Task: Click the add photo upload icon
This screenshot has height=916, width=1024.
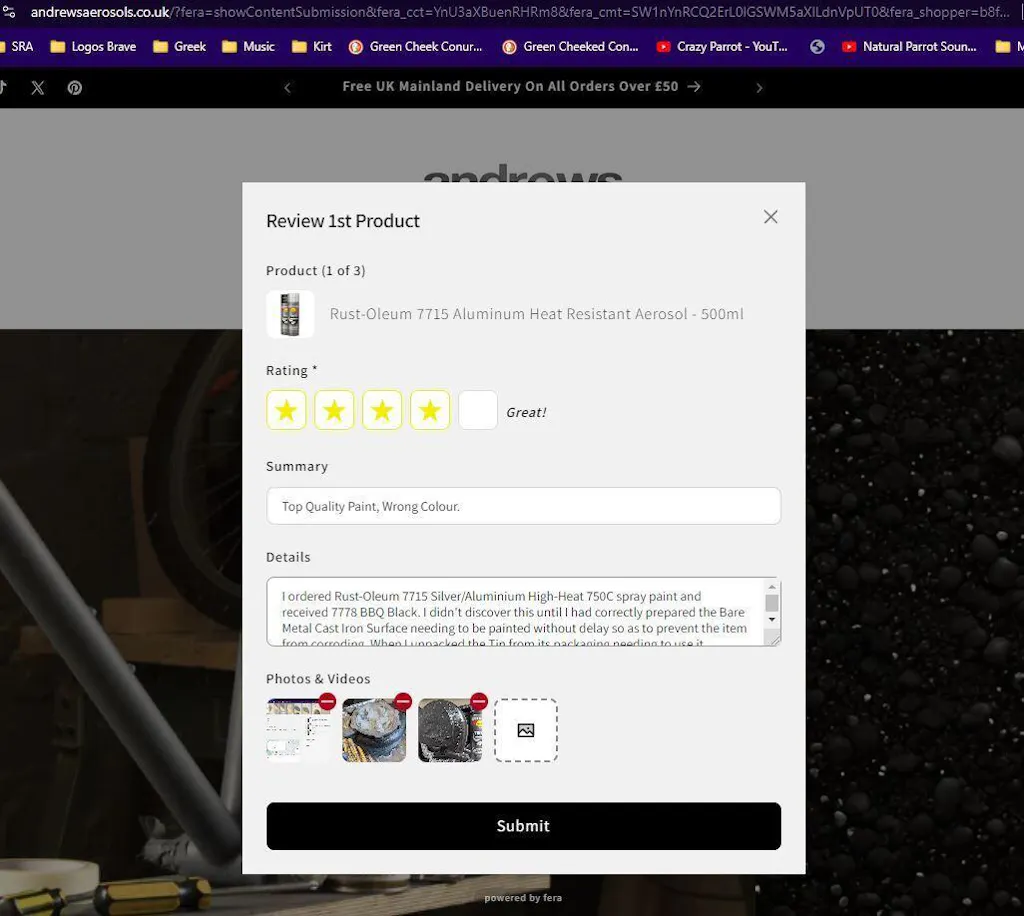Action: click(526, 730)
